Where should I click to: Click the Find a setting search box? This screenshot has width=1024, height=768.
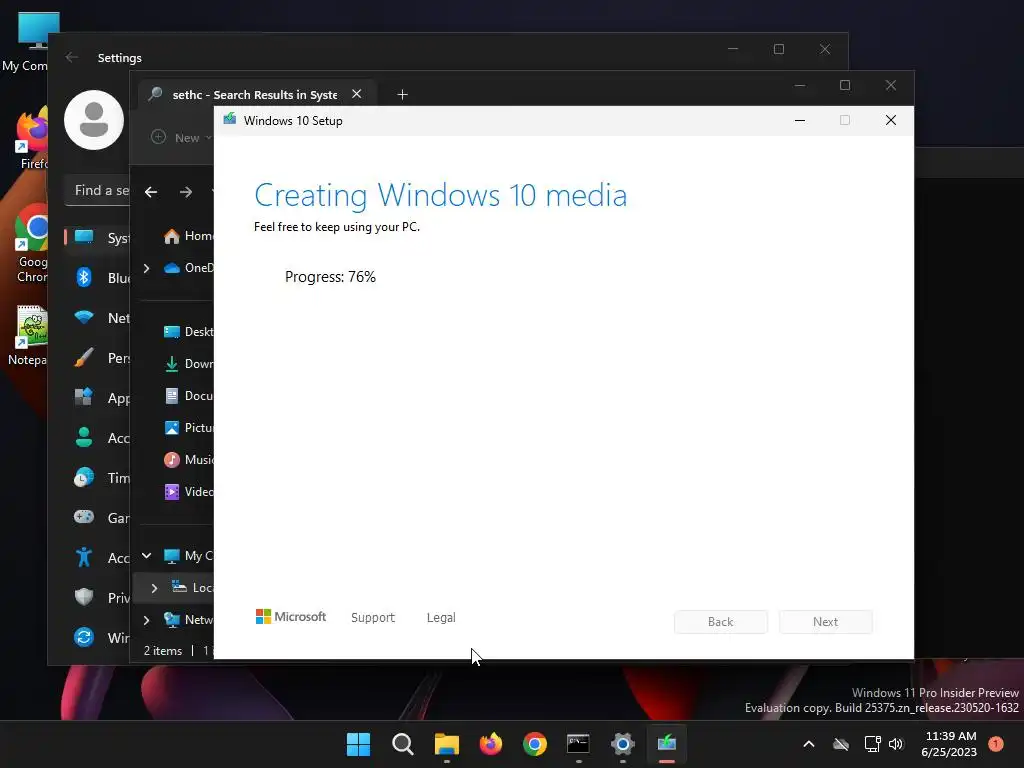(x=98, y=191)
